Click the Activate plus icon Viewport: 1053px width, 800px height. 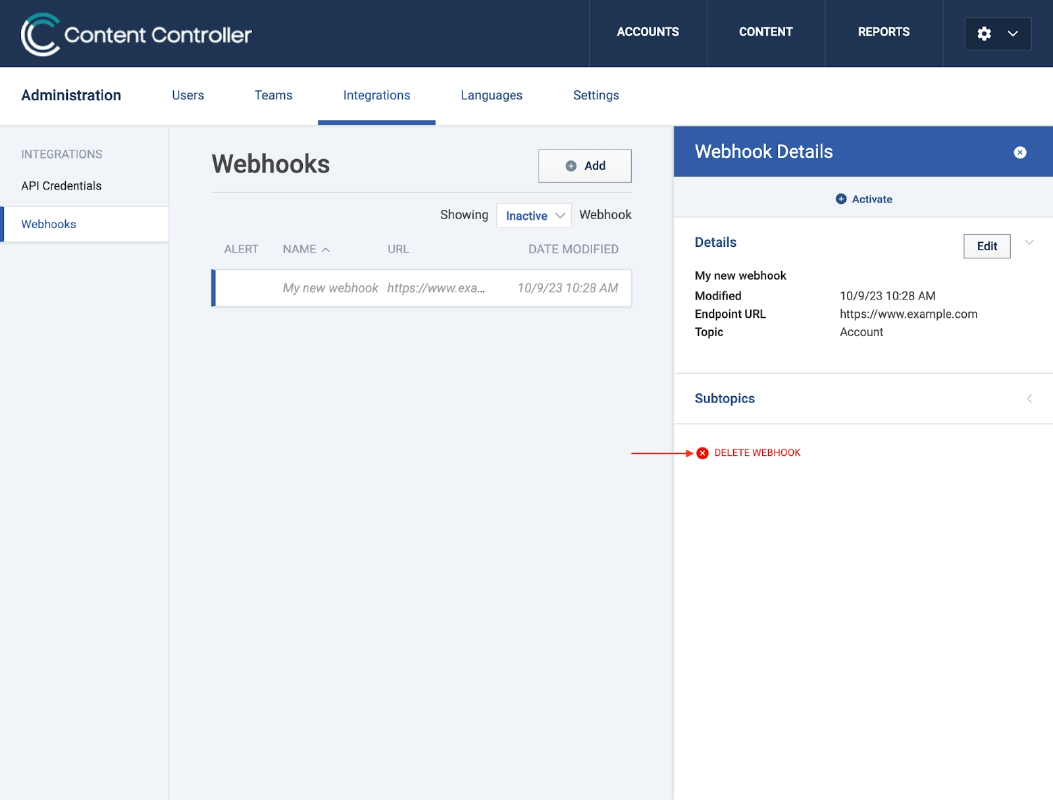point(841,199)
